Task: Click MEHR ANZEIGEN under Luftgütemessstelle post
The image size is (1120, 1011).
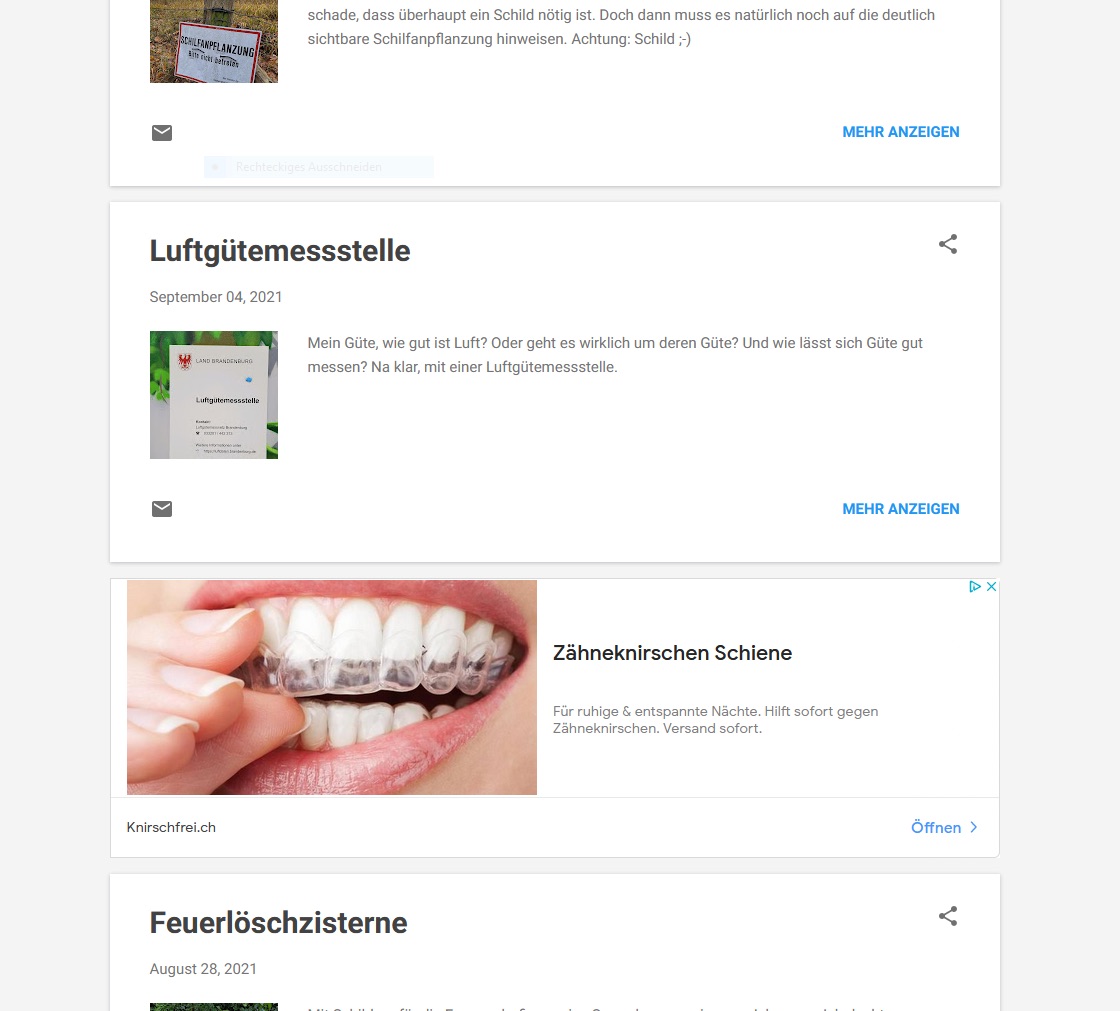Action: coord(901,509)
